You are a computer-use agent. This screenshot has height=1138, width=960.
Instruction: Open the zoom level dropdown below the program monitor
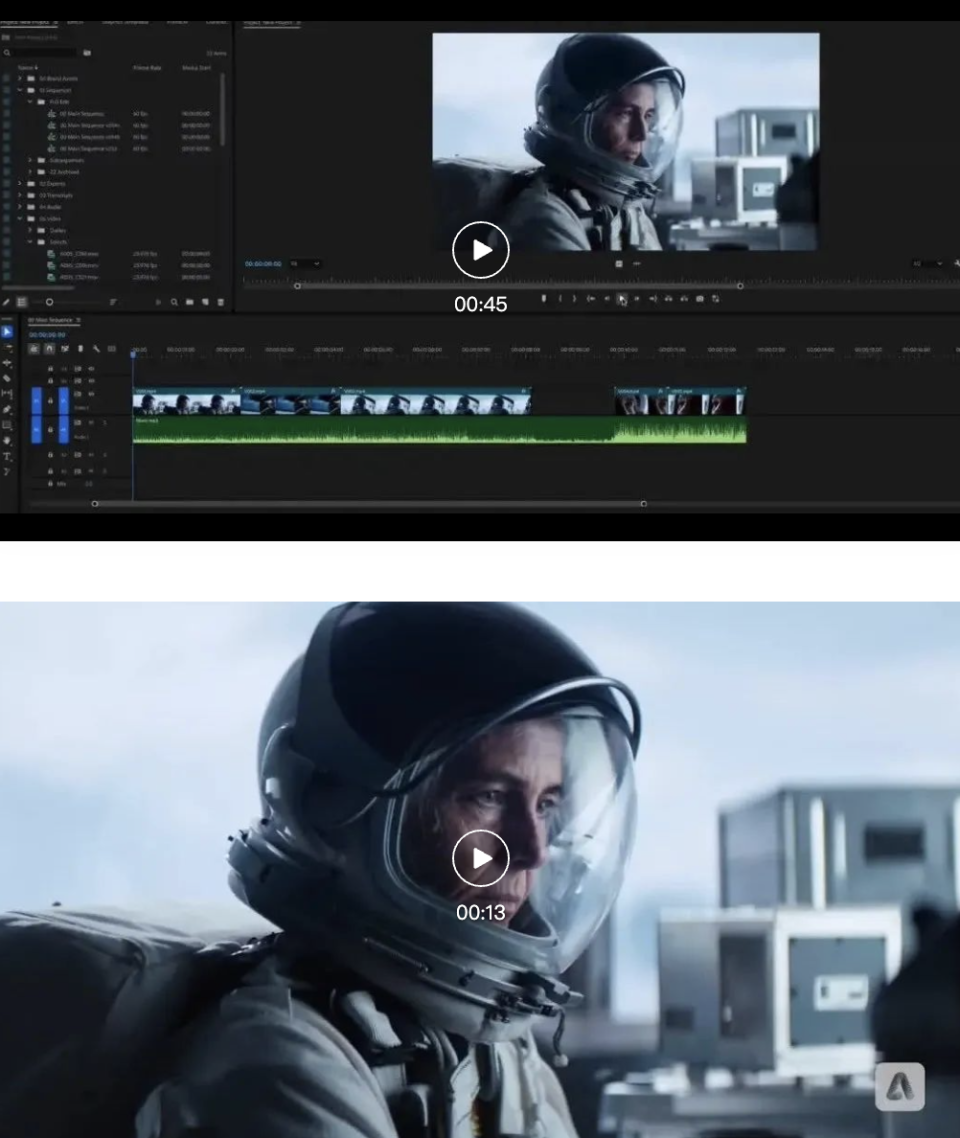(305, 264)
